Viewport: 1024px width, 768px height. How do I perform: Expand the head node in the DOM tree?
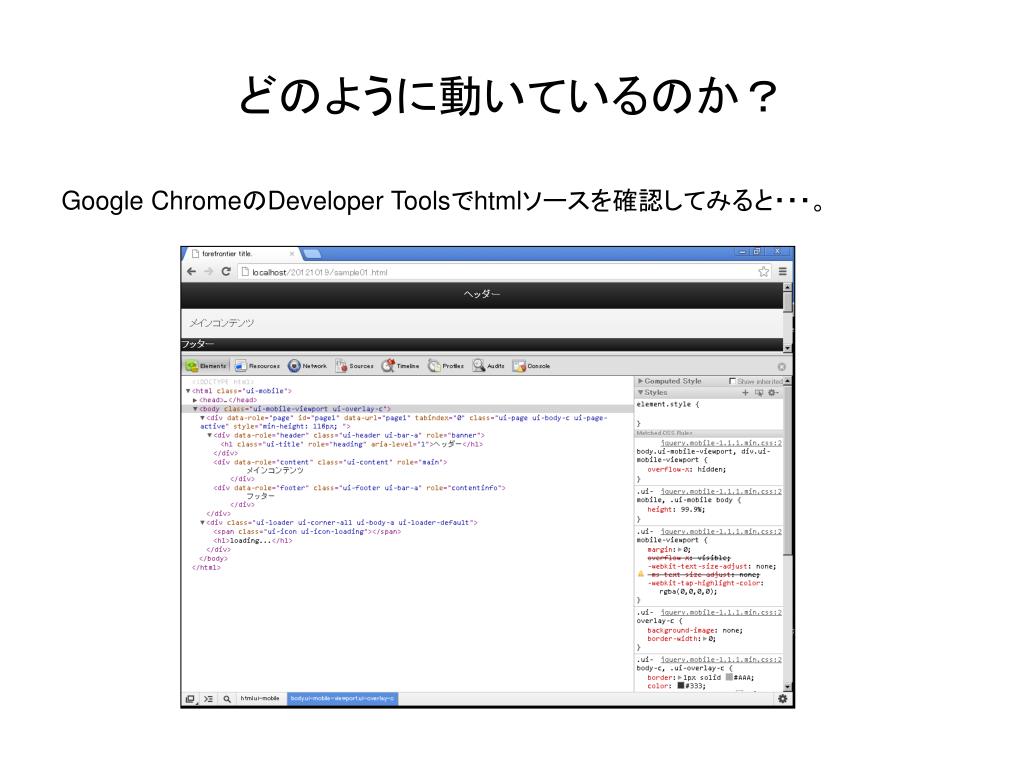point(195,400)
